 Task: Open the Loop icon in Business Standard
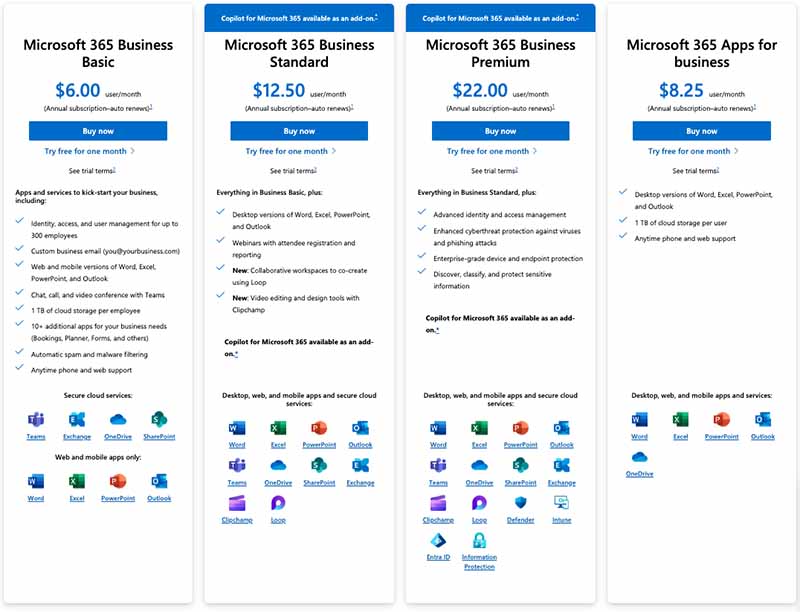coord(278,503)
